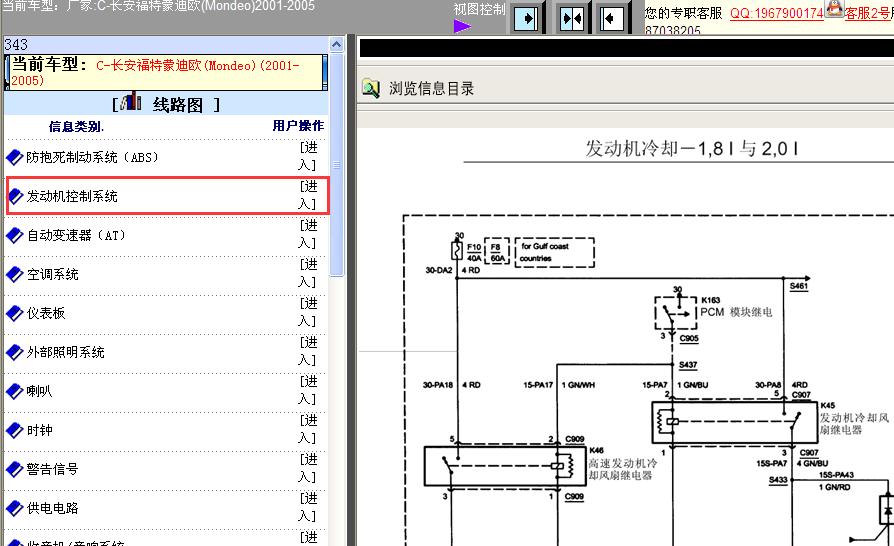This screenshot has height=546, width=894.
Task: Enter the 防抱死制动系统 (ABS) category
Action: (x=308, y=156)
